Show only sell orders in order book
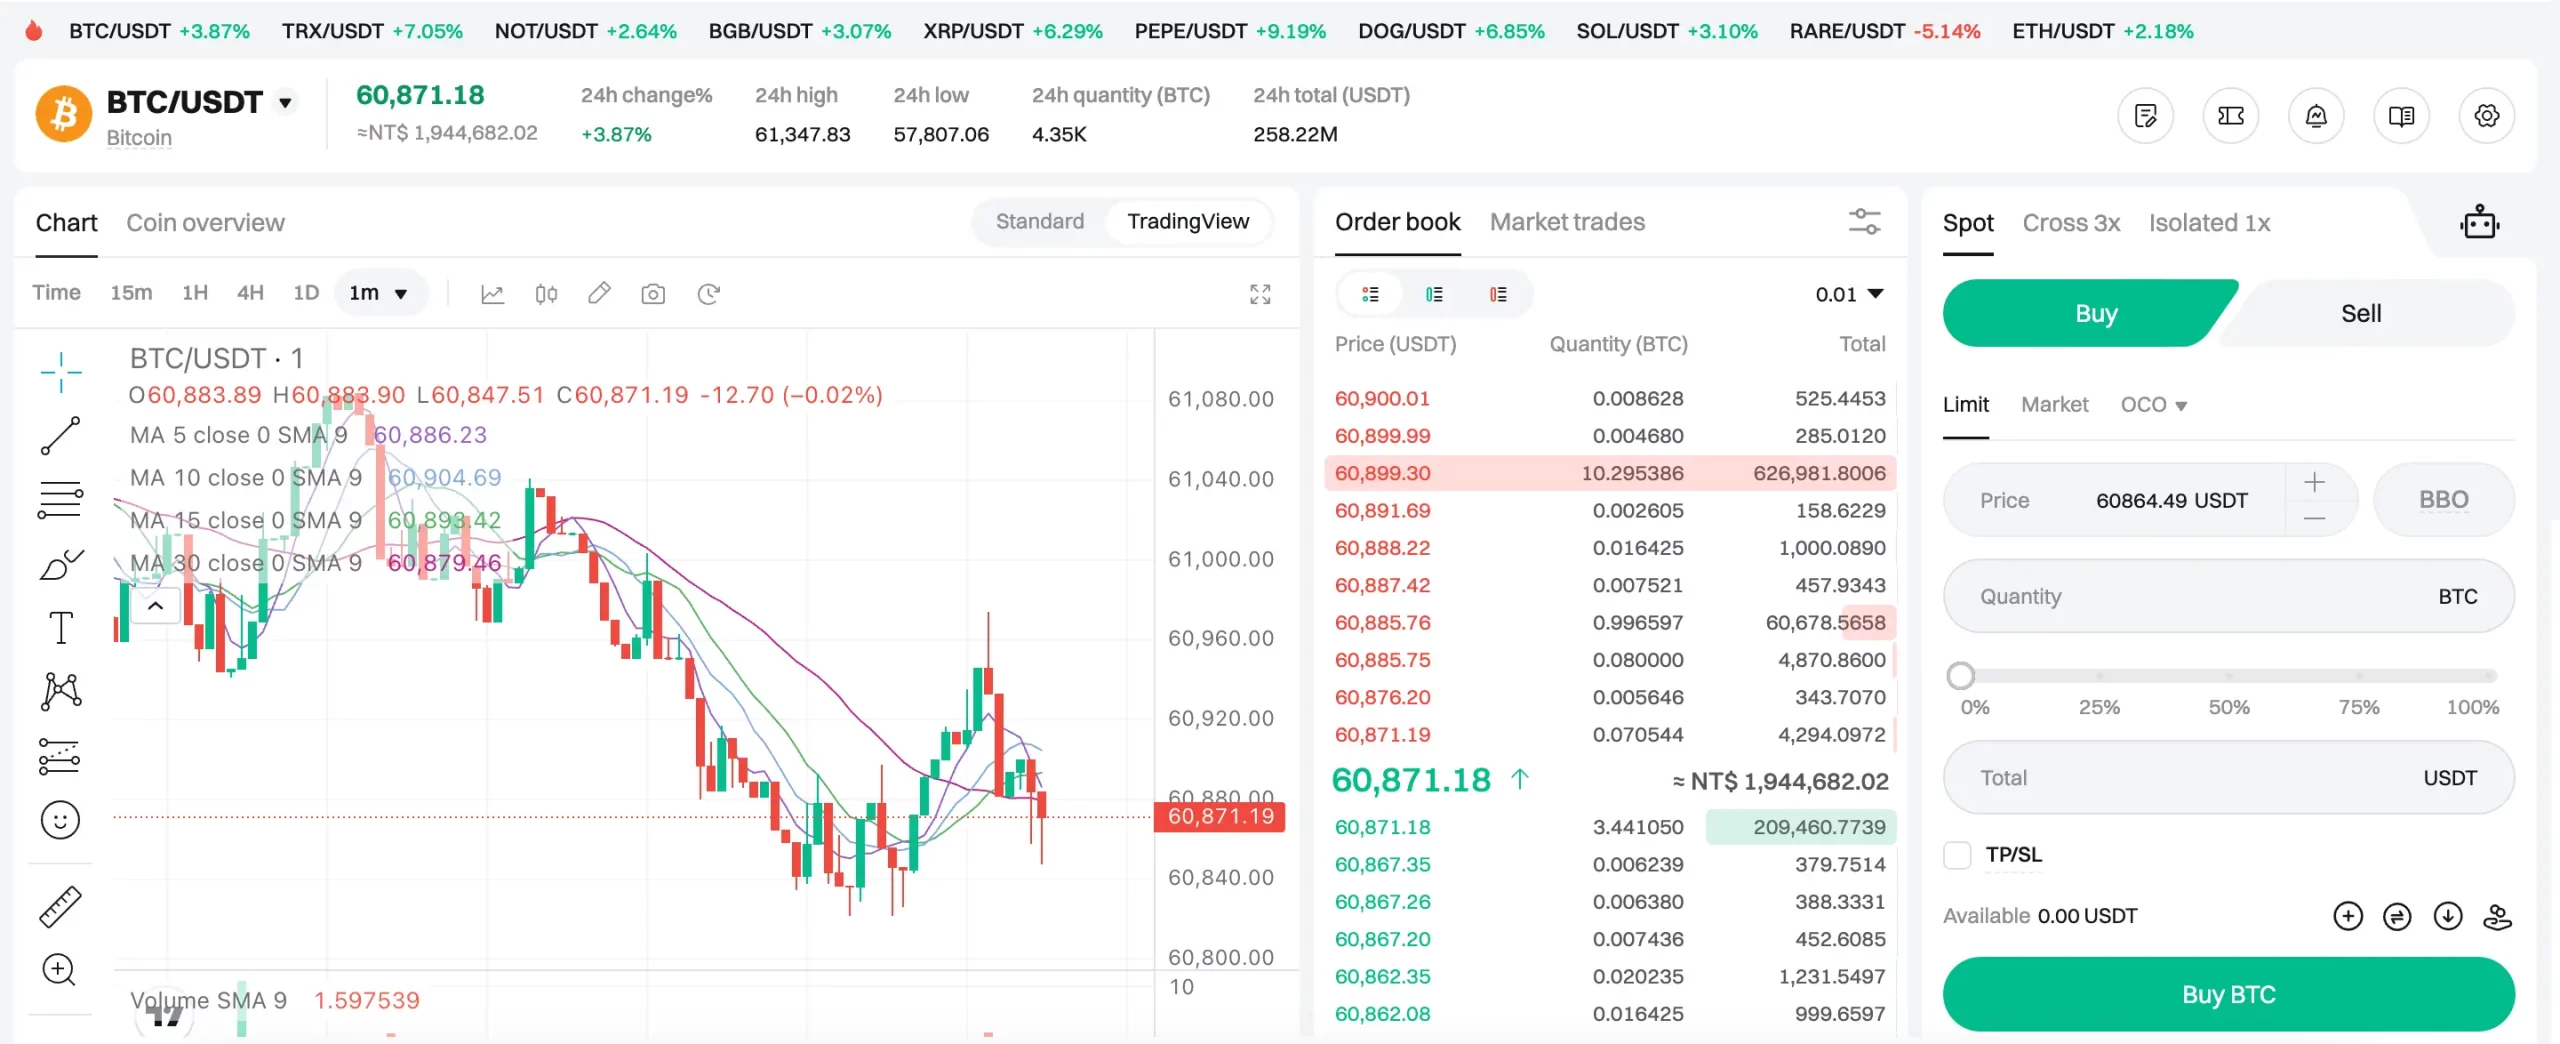This screenshot has width=2560, height=1044. pyautogui.click(x=1497, y=294)
